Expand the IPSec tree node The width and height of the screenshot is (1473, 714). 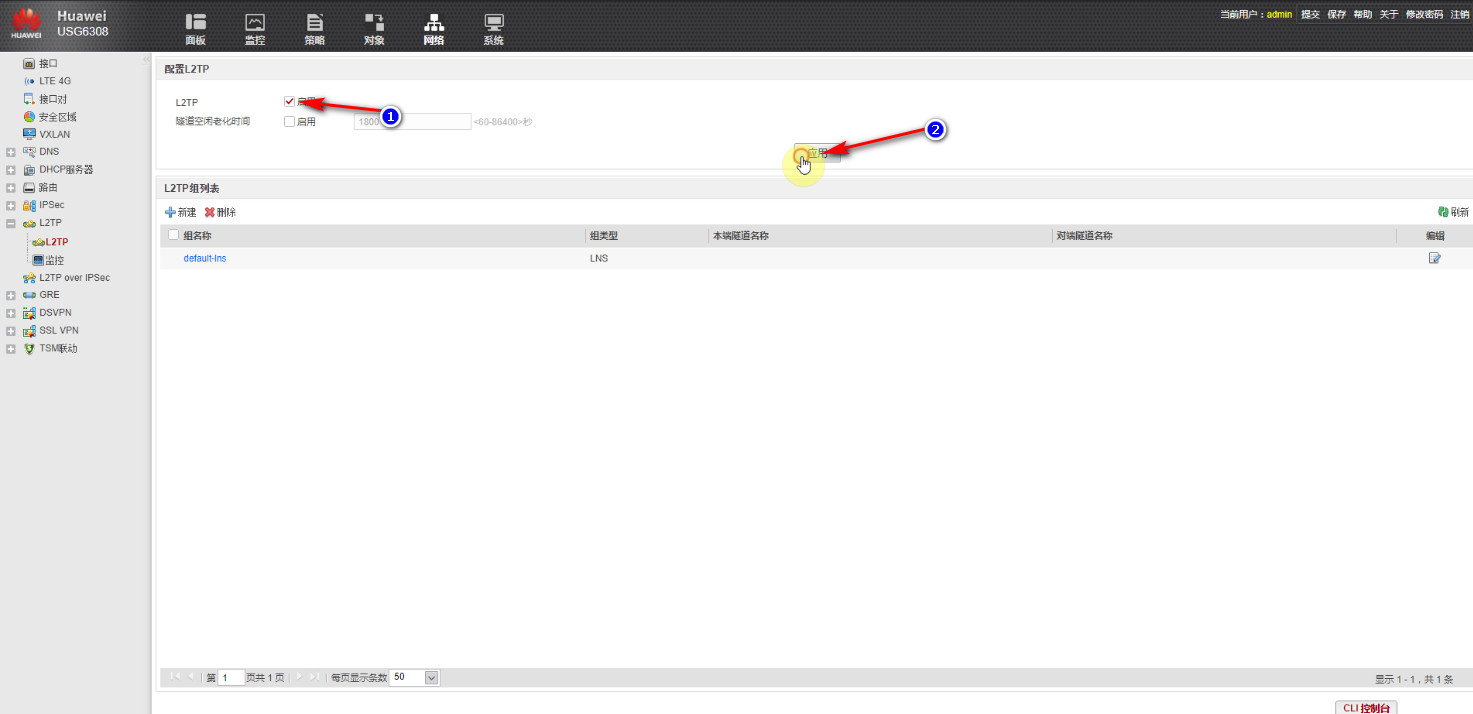tap(10, 205)
